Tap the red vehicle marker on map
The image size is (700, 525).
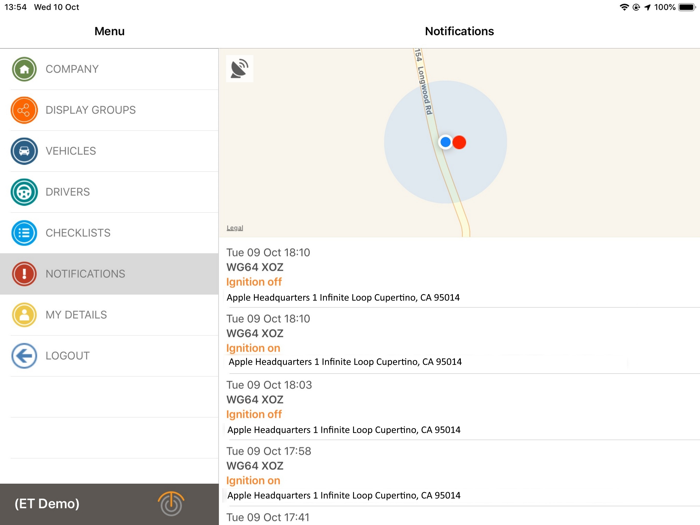pos(459,142)
